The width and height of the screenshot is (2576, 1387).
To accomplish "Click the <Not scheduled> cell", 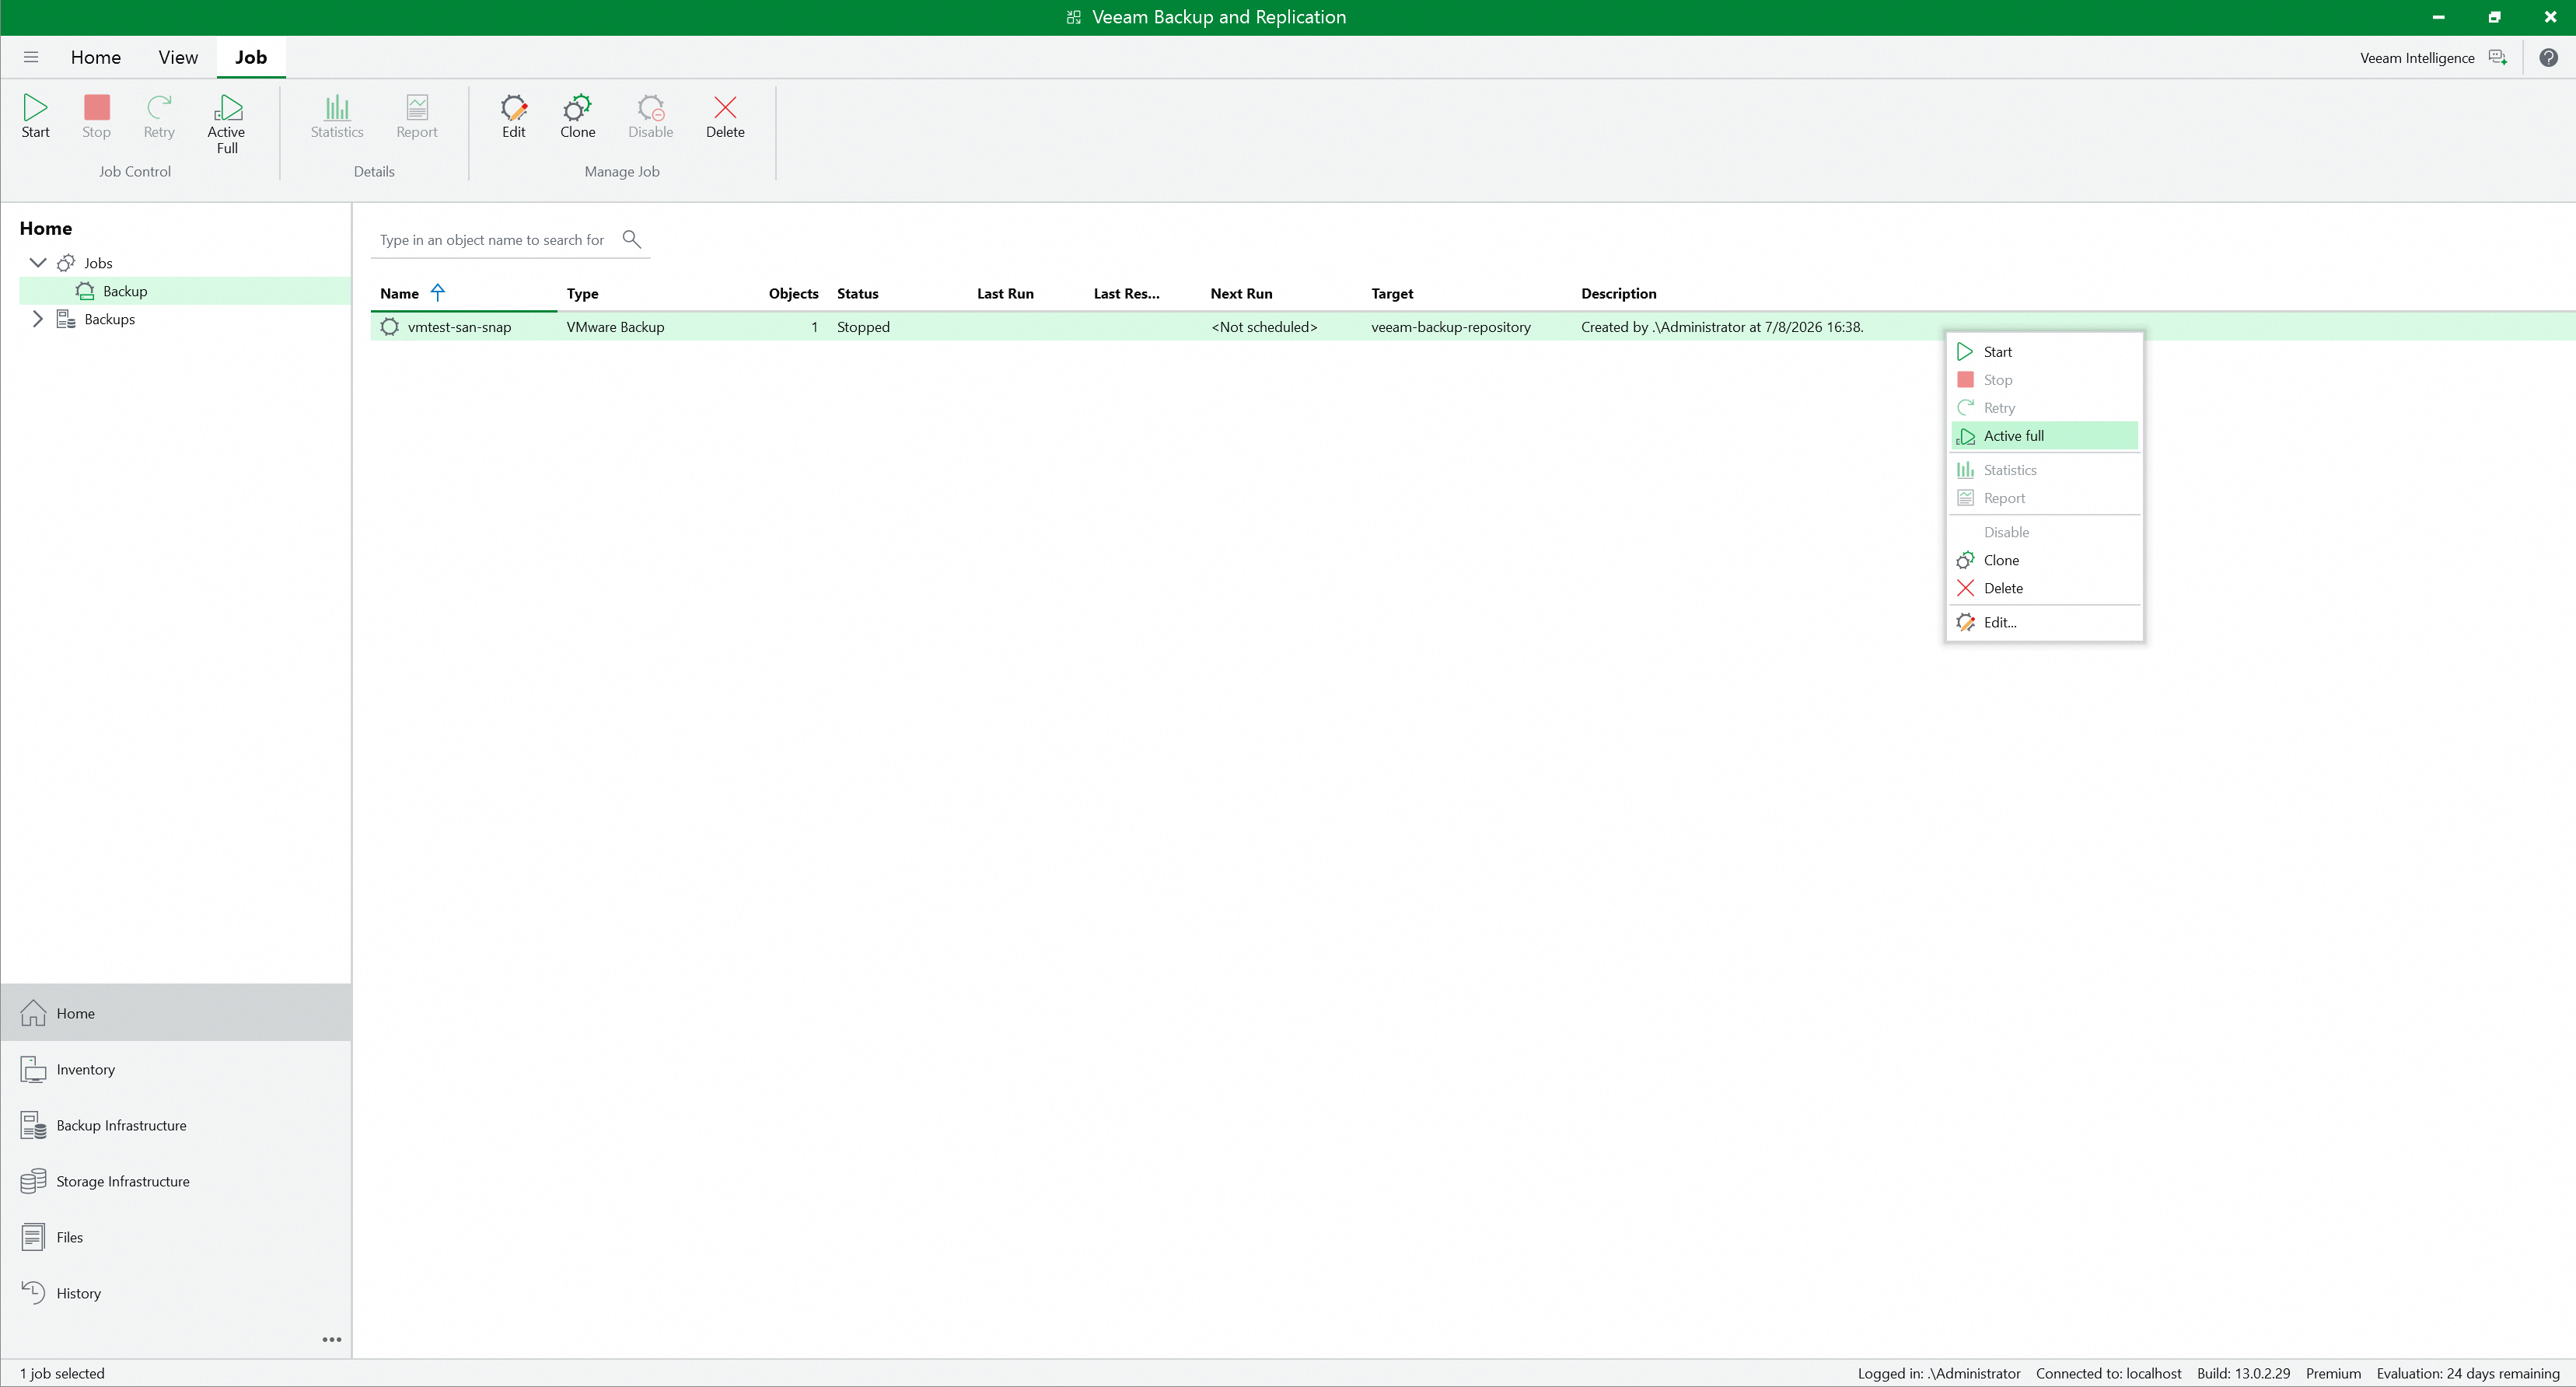I will [x=1264, y=327].
